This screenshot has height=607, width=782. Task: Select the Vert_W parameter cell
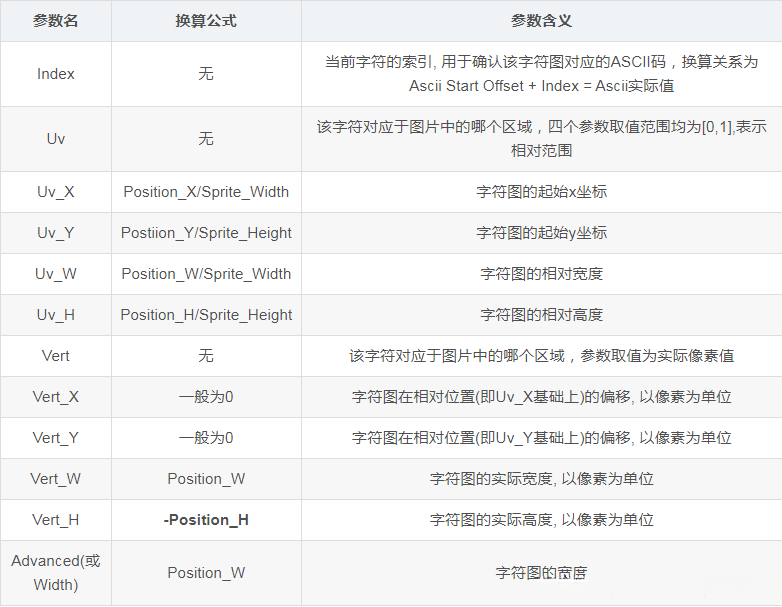click(55, 479)
